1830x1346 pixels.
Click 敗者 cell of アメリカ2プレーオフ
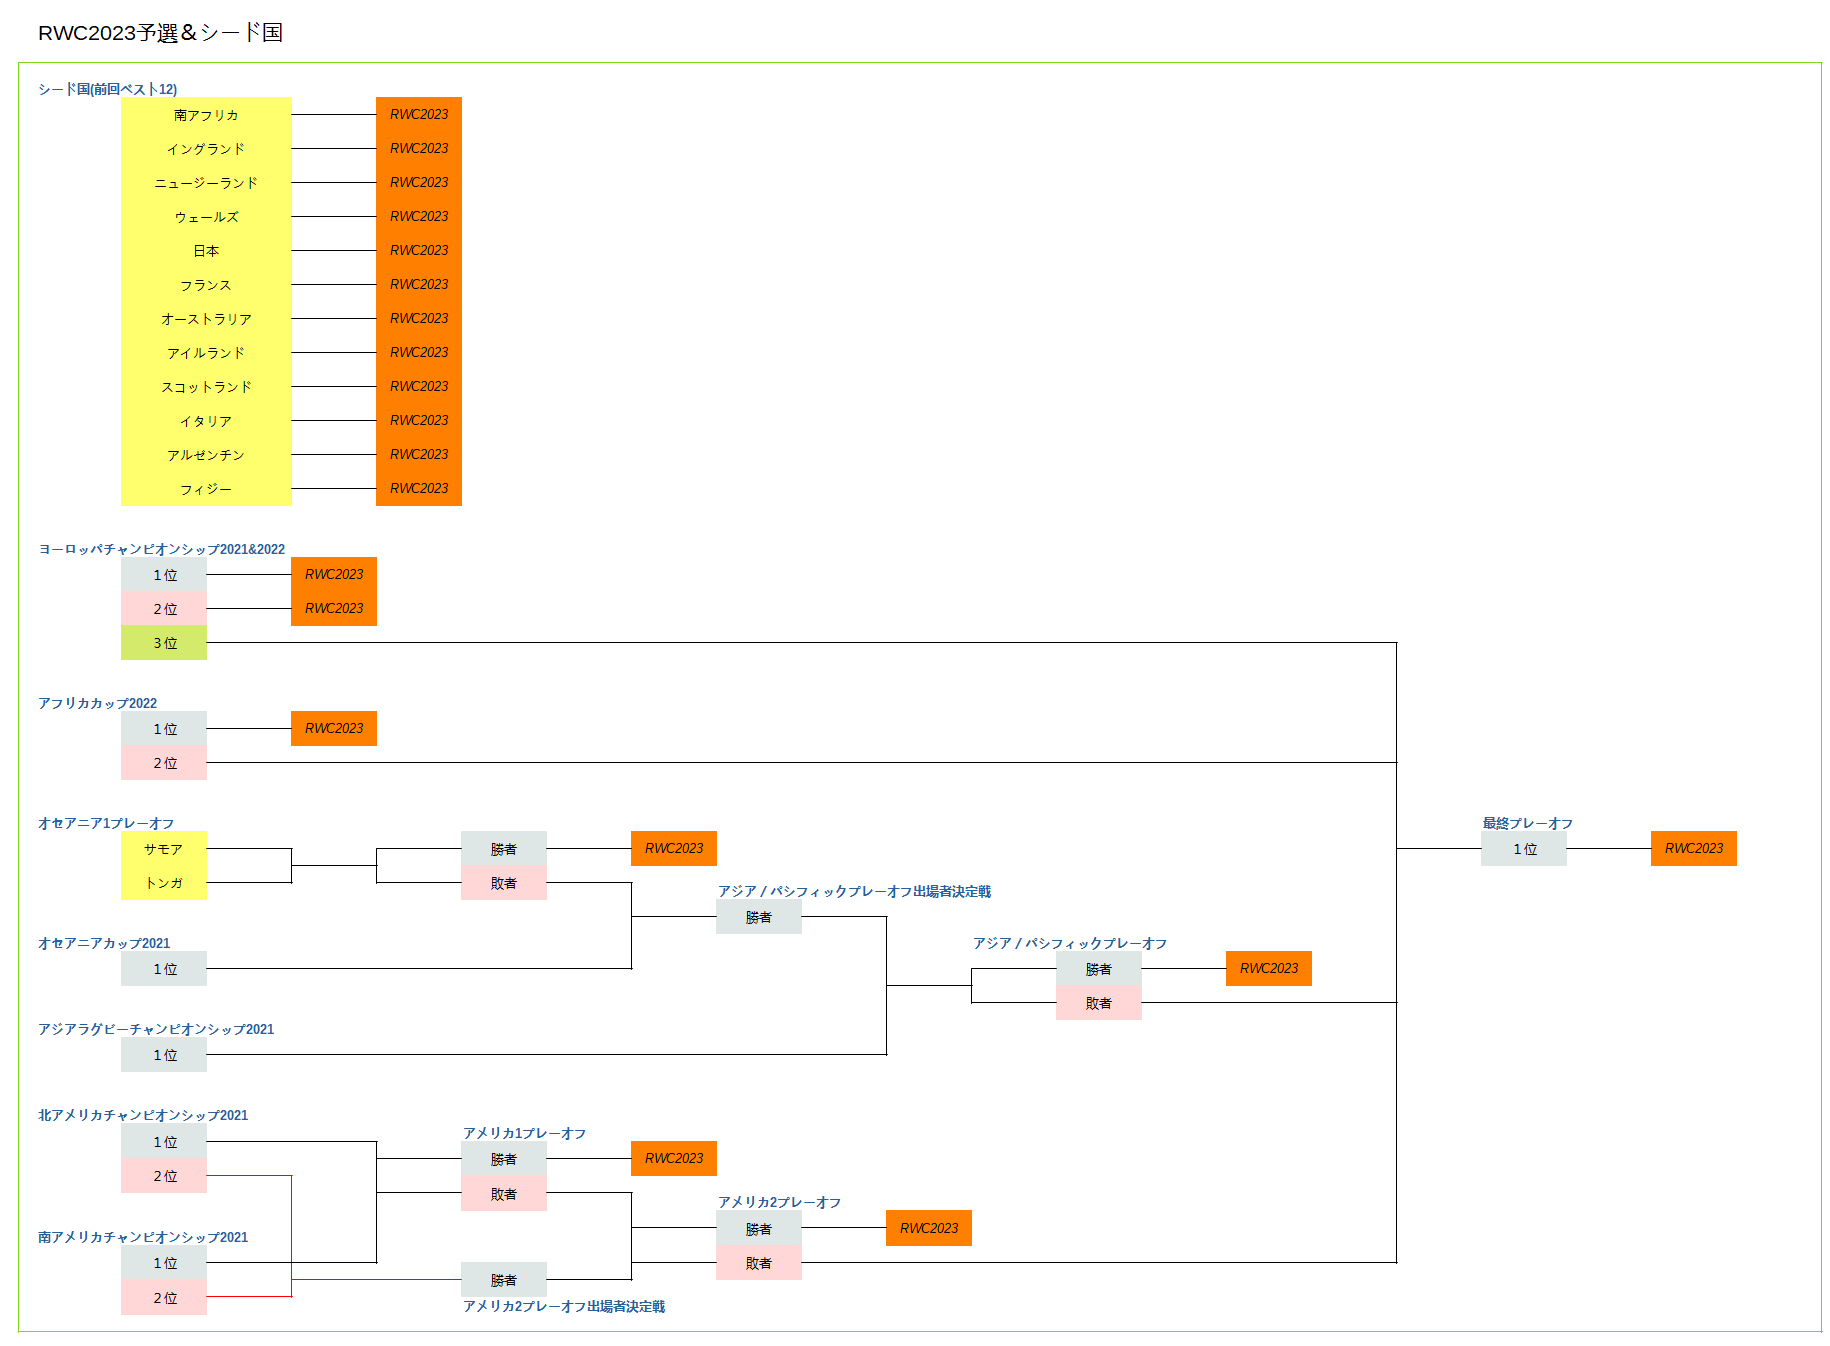coord(759,1262)
